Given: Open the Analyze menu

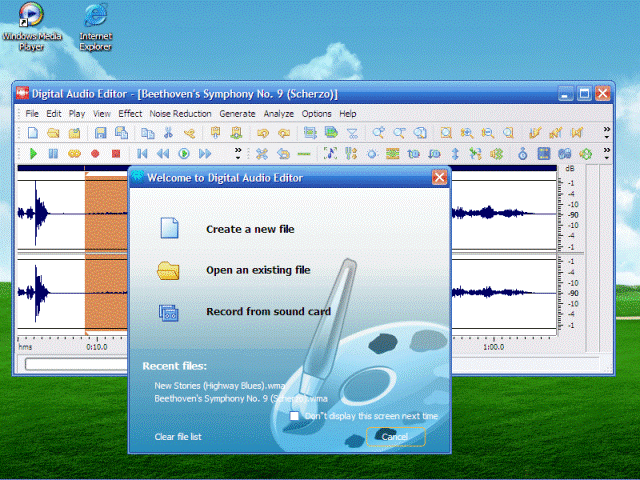Looking at the screenshot, I should tap(279, 113).
